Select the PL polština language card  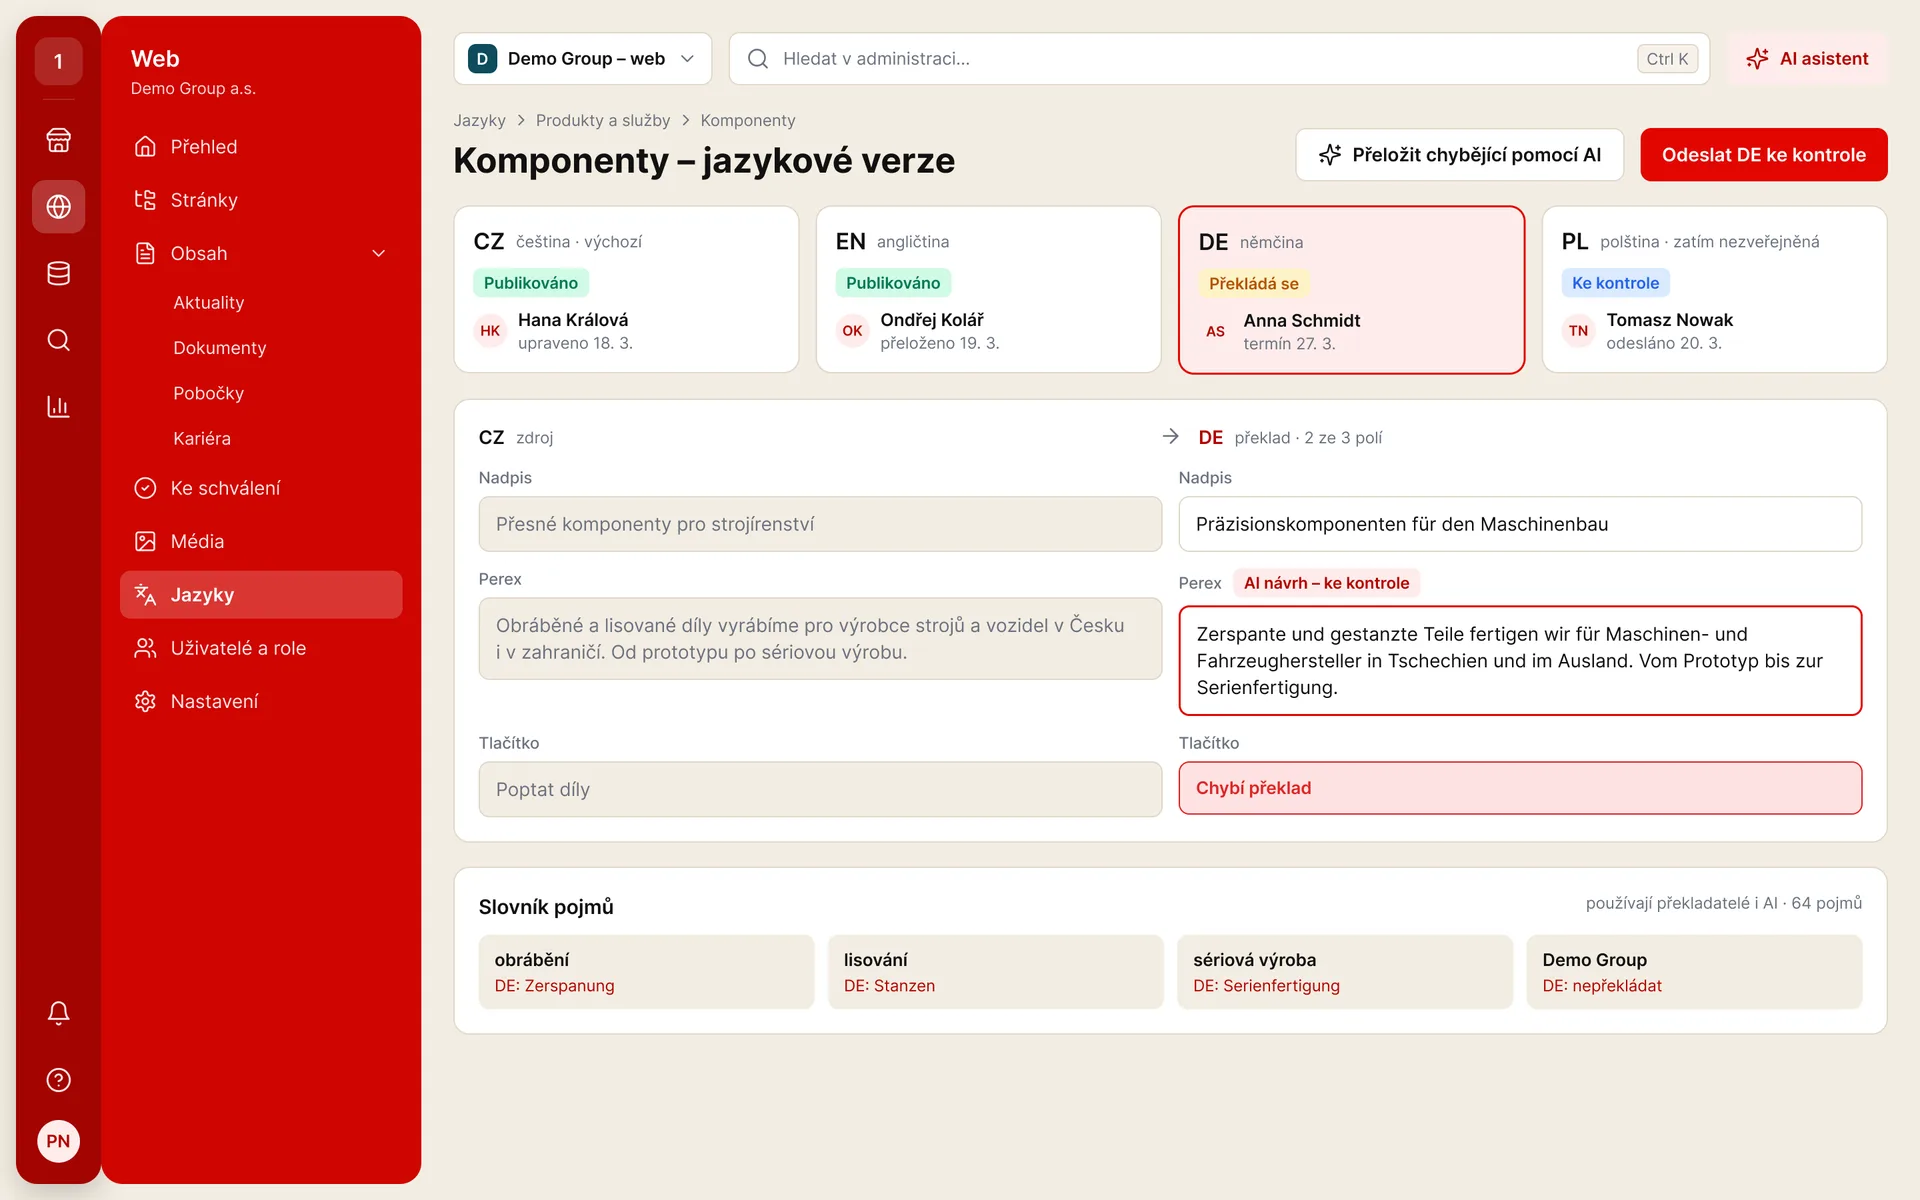(1714, 290)
